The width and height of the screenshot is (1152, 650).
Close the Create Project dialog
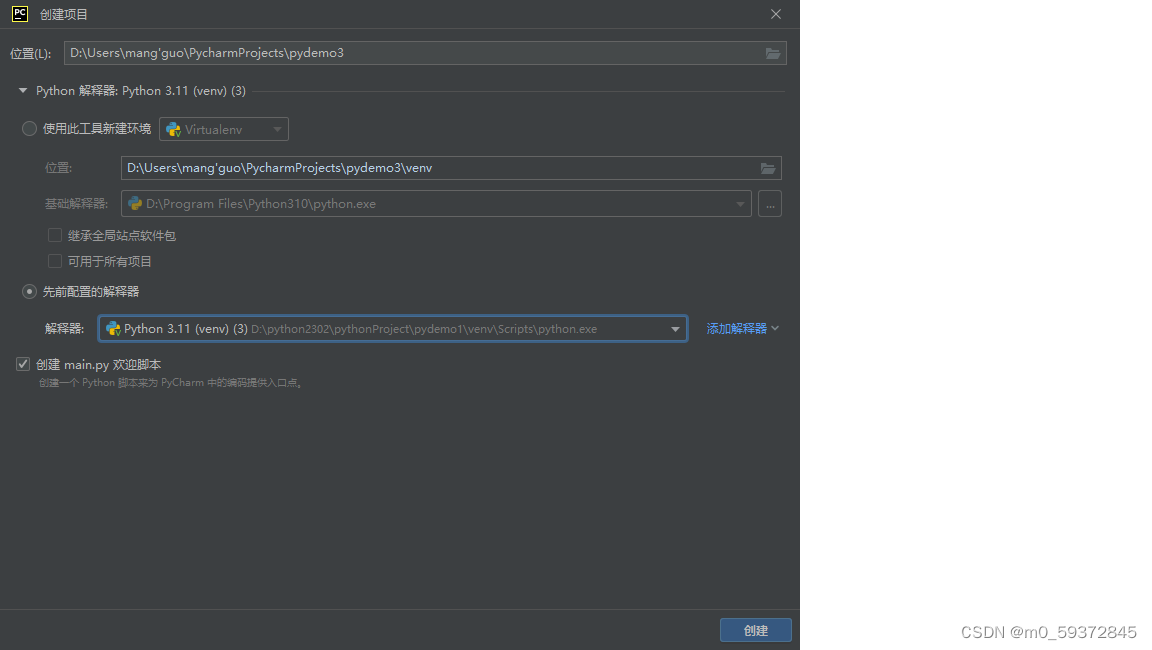click(776, 14)
